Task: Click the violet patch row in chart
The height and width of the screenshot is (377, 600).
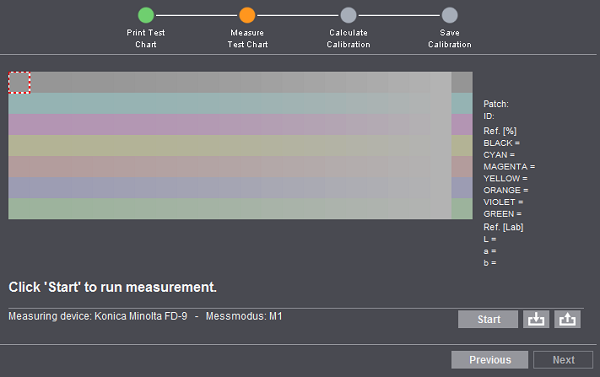Action: pyautogui.click(x=240, y=188)
